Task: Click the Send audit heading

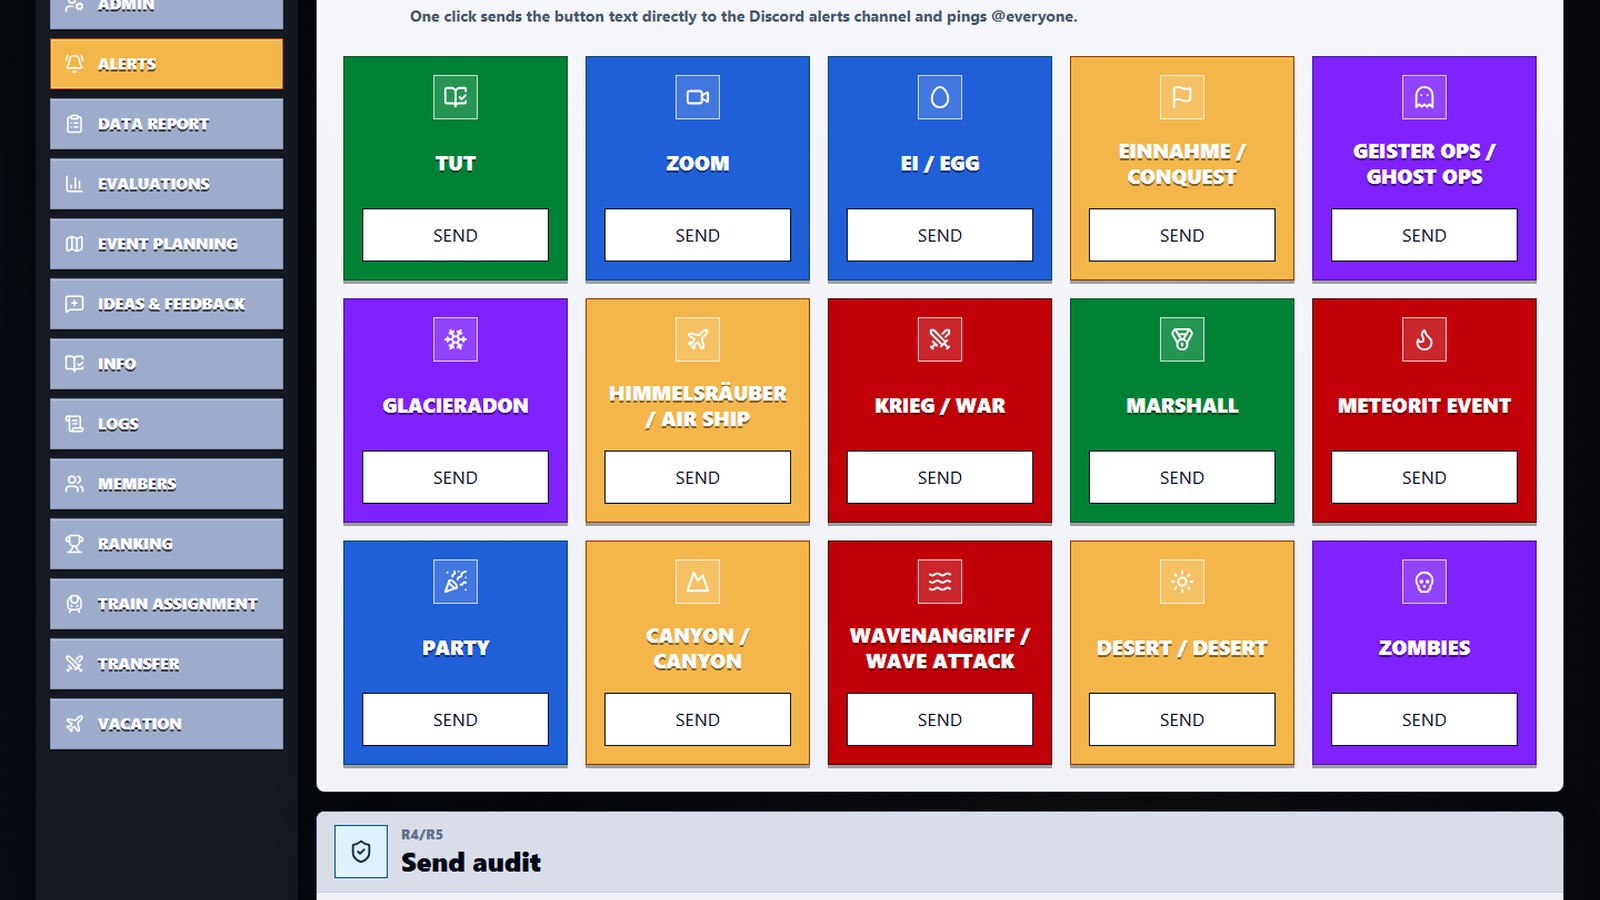Action: (471, 862)
